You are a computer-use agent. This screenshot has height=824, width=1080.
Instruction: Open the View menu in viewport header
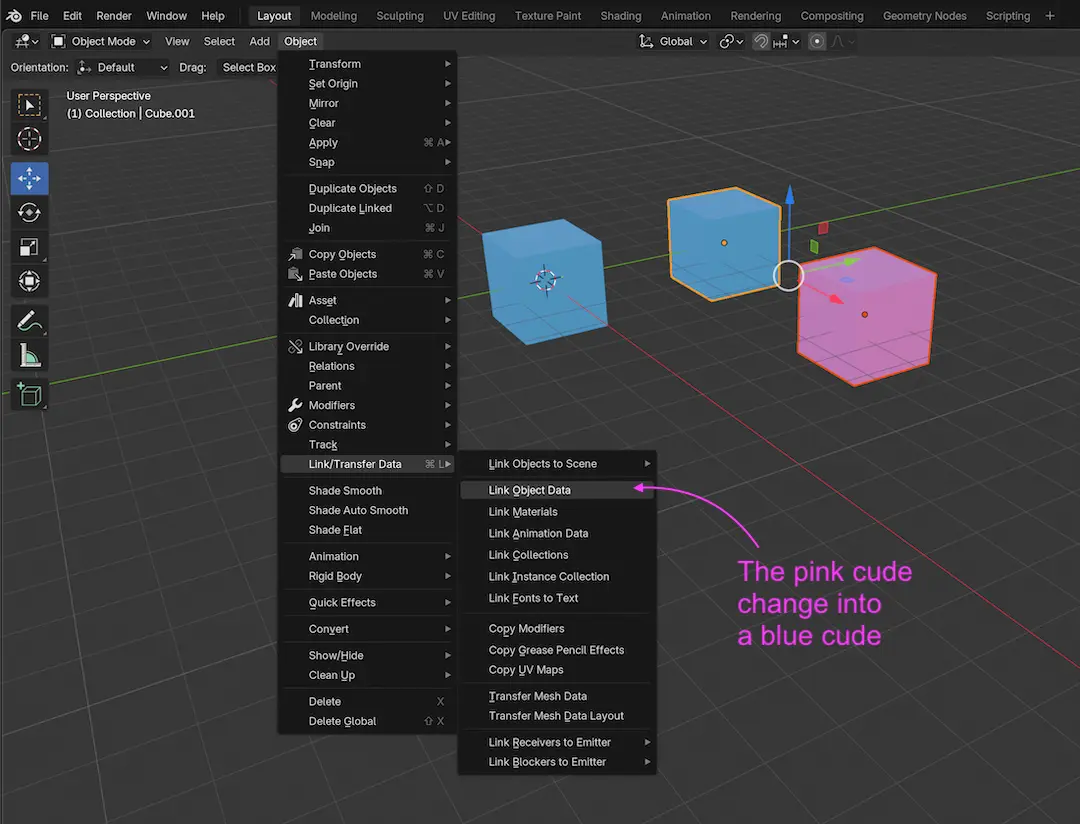click(177, 41)
